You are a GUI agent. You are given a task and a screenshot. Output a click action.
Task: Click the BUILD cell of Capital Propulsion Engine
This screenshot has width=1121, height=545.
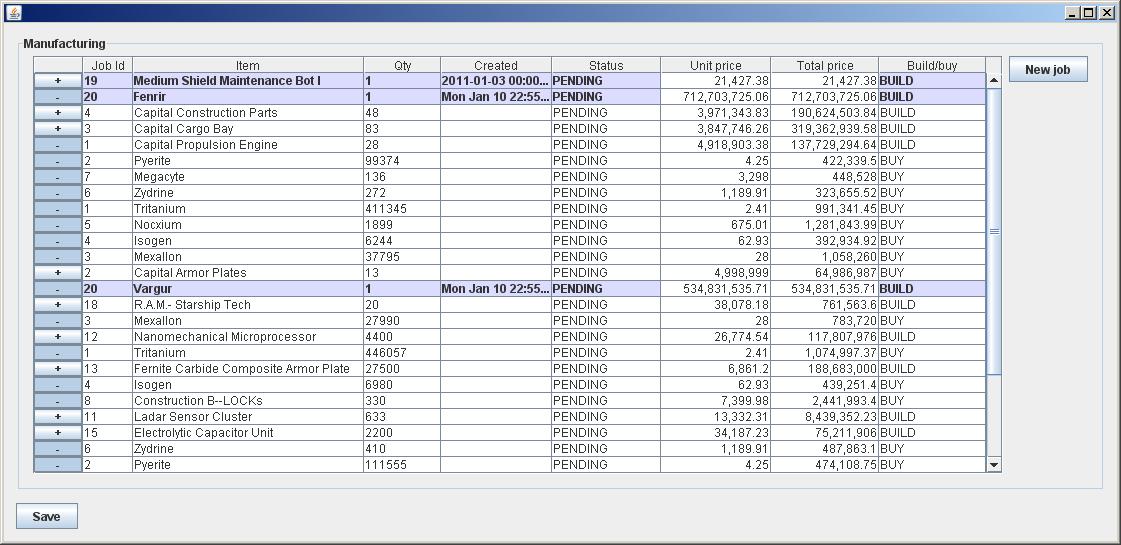[x=932, y=144]
